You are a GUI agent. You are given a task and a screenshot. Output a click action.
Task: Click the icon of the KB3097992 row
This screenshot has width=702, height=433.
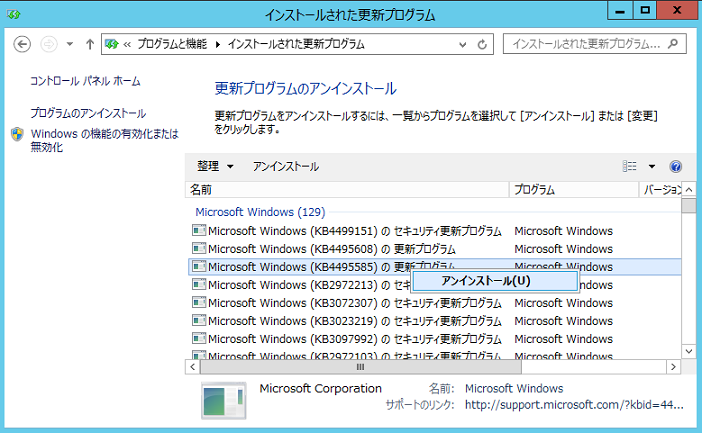(199, 339)
